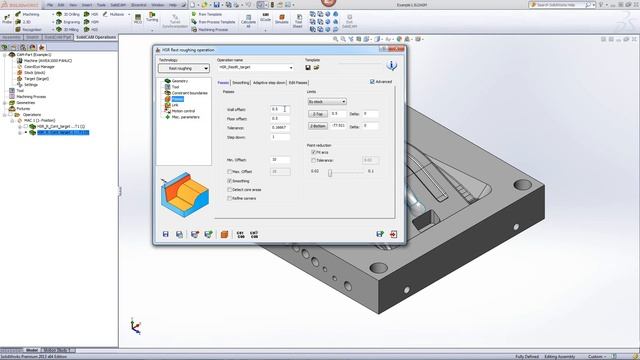Click the Simulate orange cube icon in the dialog

point(224,234)
